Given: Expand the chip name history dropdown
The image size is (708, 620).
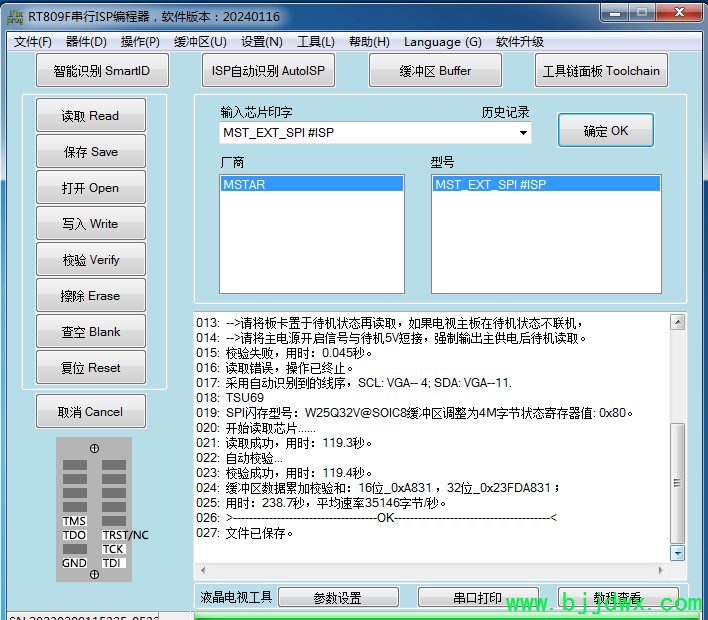Looking at the screenshot, I should coord(522,133).
